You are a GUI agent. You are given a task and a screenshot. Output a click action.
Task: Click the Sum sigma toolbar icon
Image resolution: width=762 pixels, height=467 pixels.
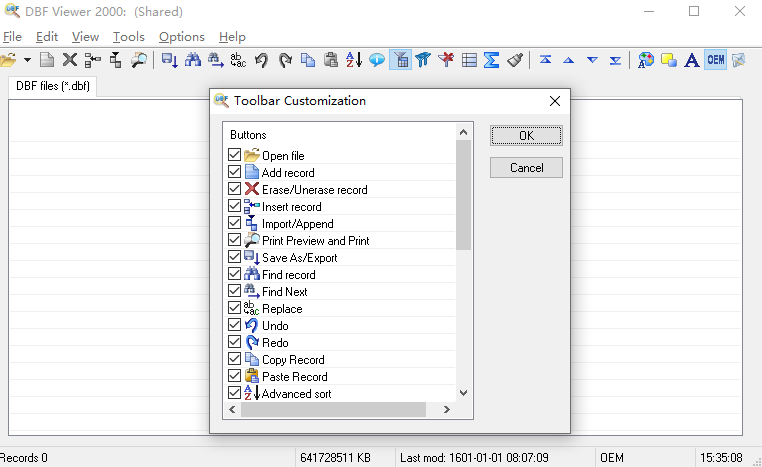coord(491,60)
